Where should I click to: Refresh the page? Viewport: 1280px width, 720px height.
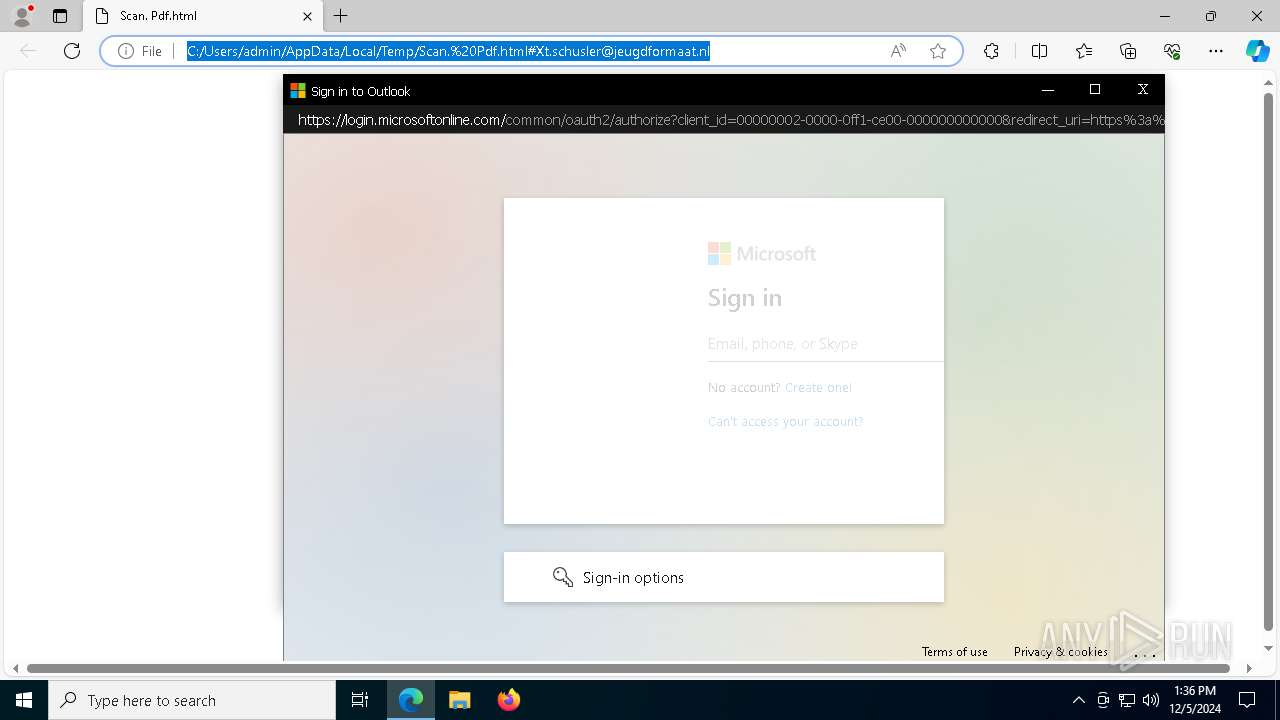pyautogui.click(x=72, y=51)
